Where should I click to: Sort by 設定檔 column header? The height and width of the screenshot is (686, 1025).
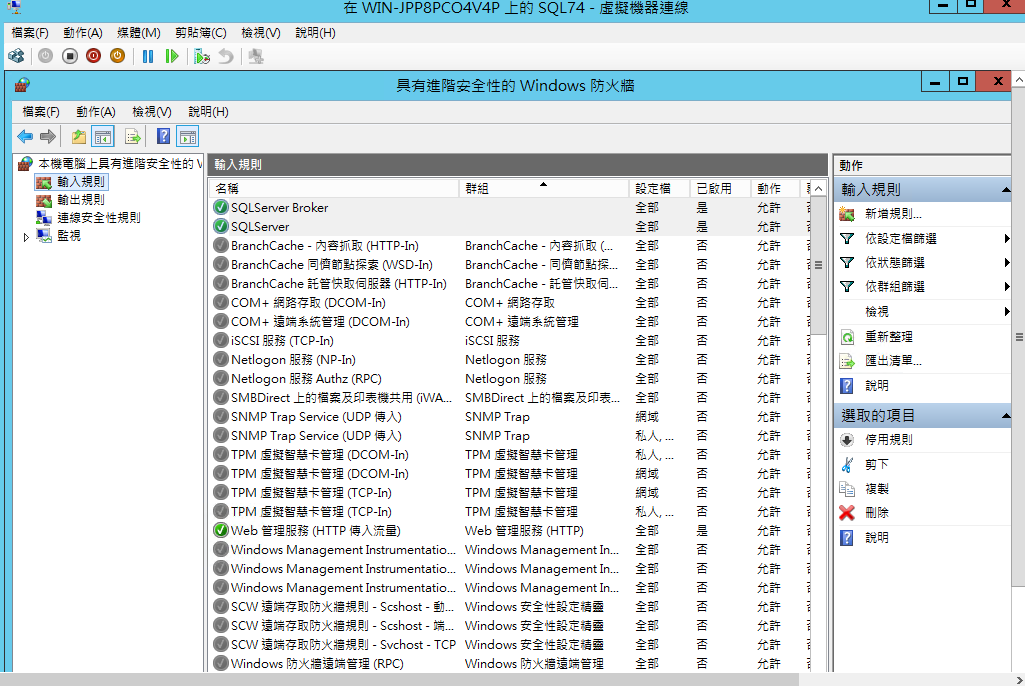[x=659, y=188]
